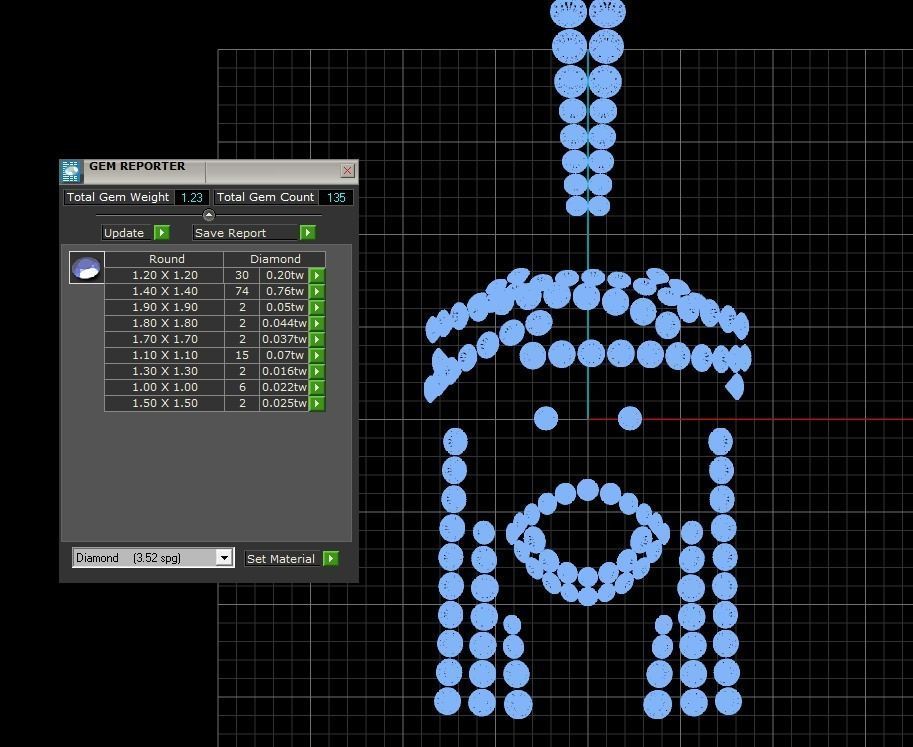913x747 pixels.
Task: Click the count cell showing 74
Action: click(242, 291)
